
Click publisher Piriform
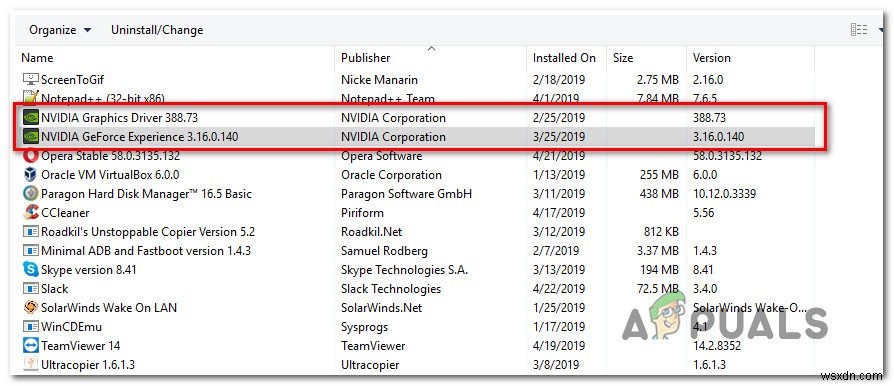tap(362, 213)
